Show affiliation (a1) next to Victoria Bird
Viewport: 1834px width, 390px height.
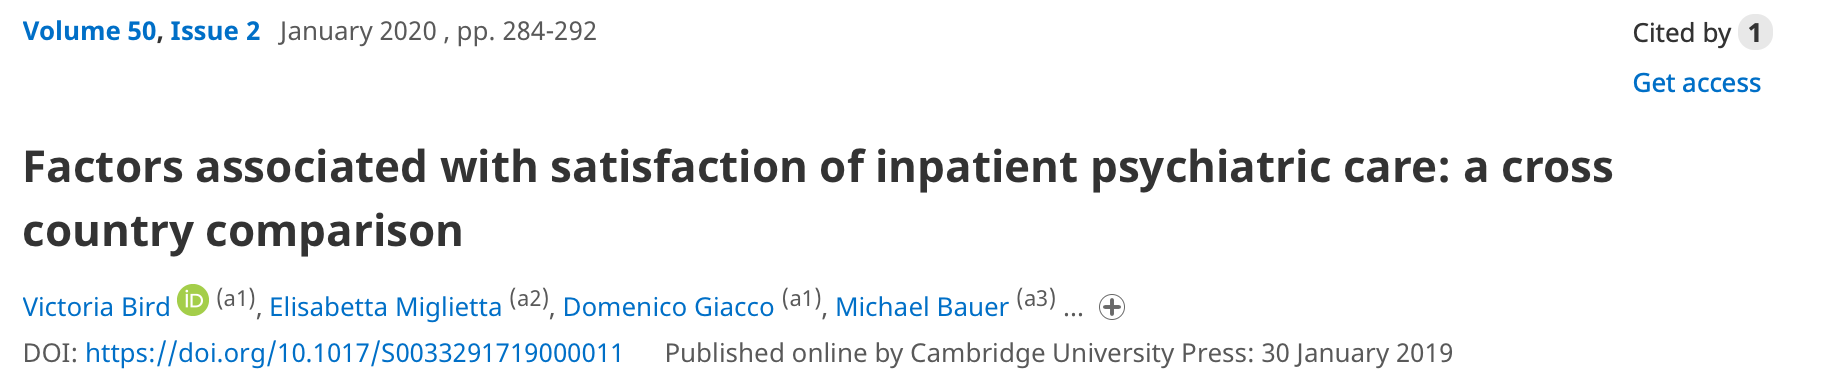[x=236, y=299]
